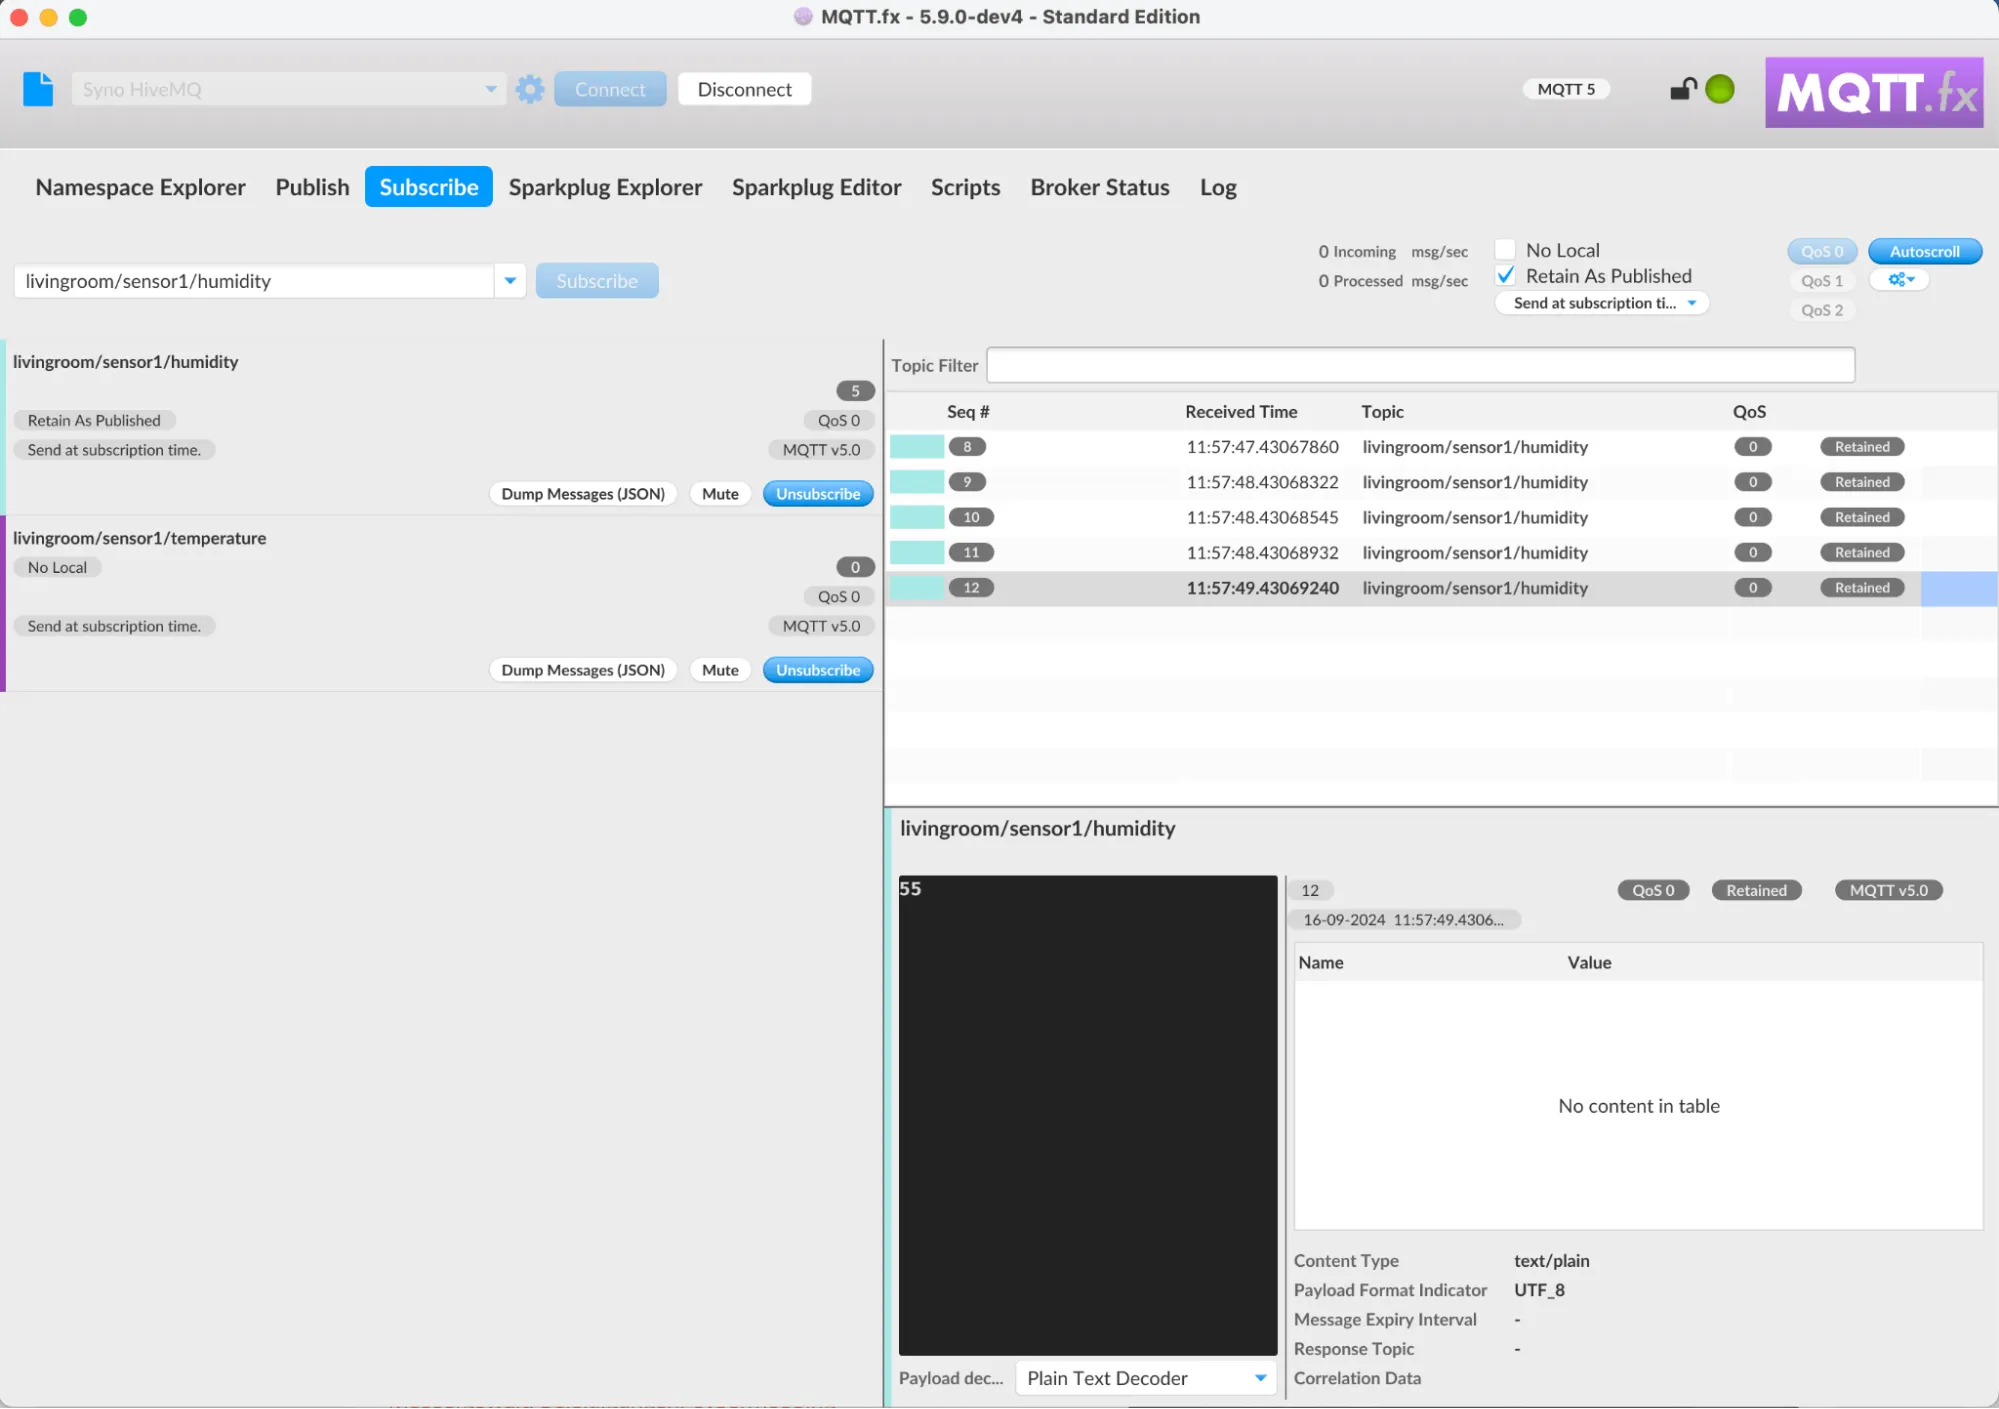The width and height of the screenshot is (1999, 1409).
Task: Open the Plain Text Decoder dropdown
Action: [1146, 1378]
